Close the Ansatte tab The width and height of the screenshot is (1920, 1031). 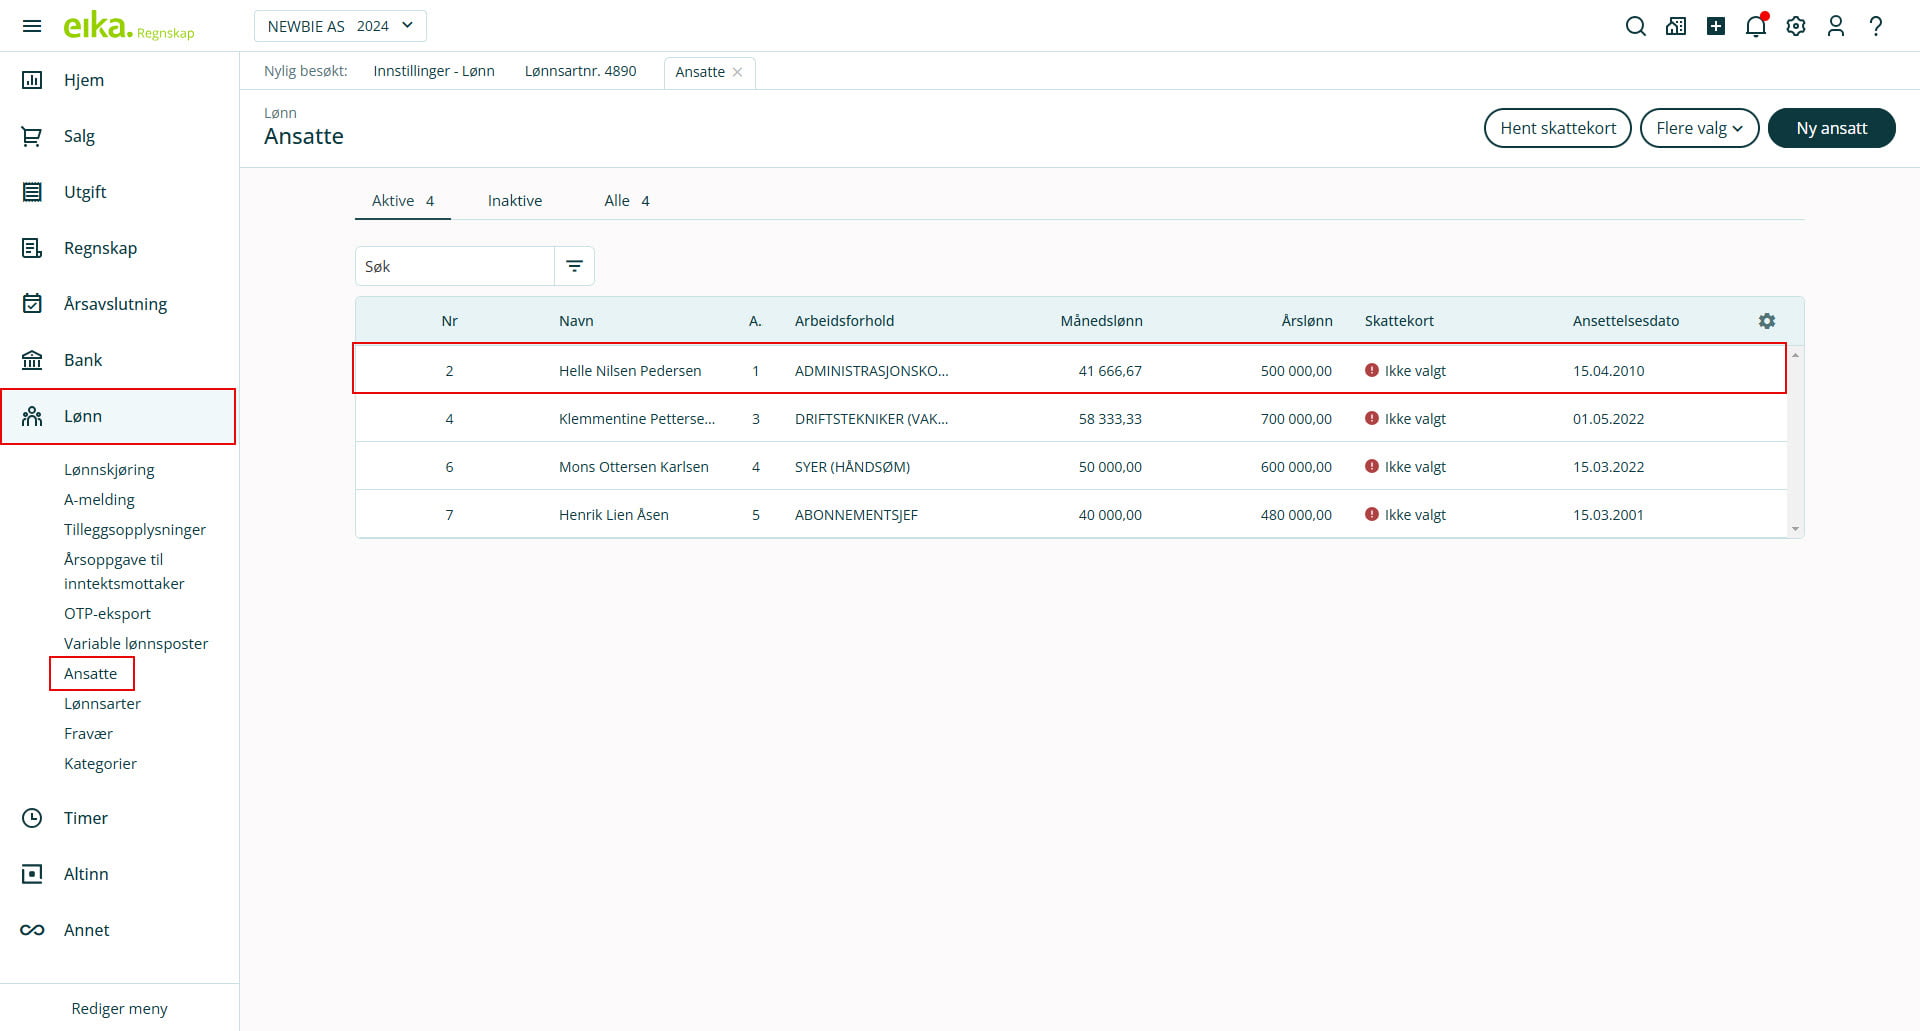(x=738, y=72)
